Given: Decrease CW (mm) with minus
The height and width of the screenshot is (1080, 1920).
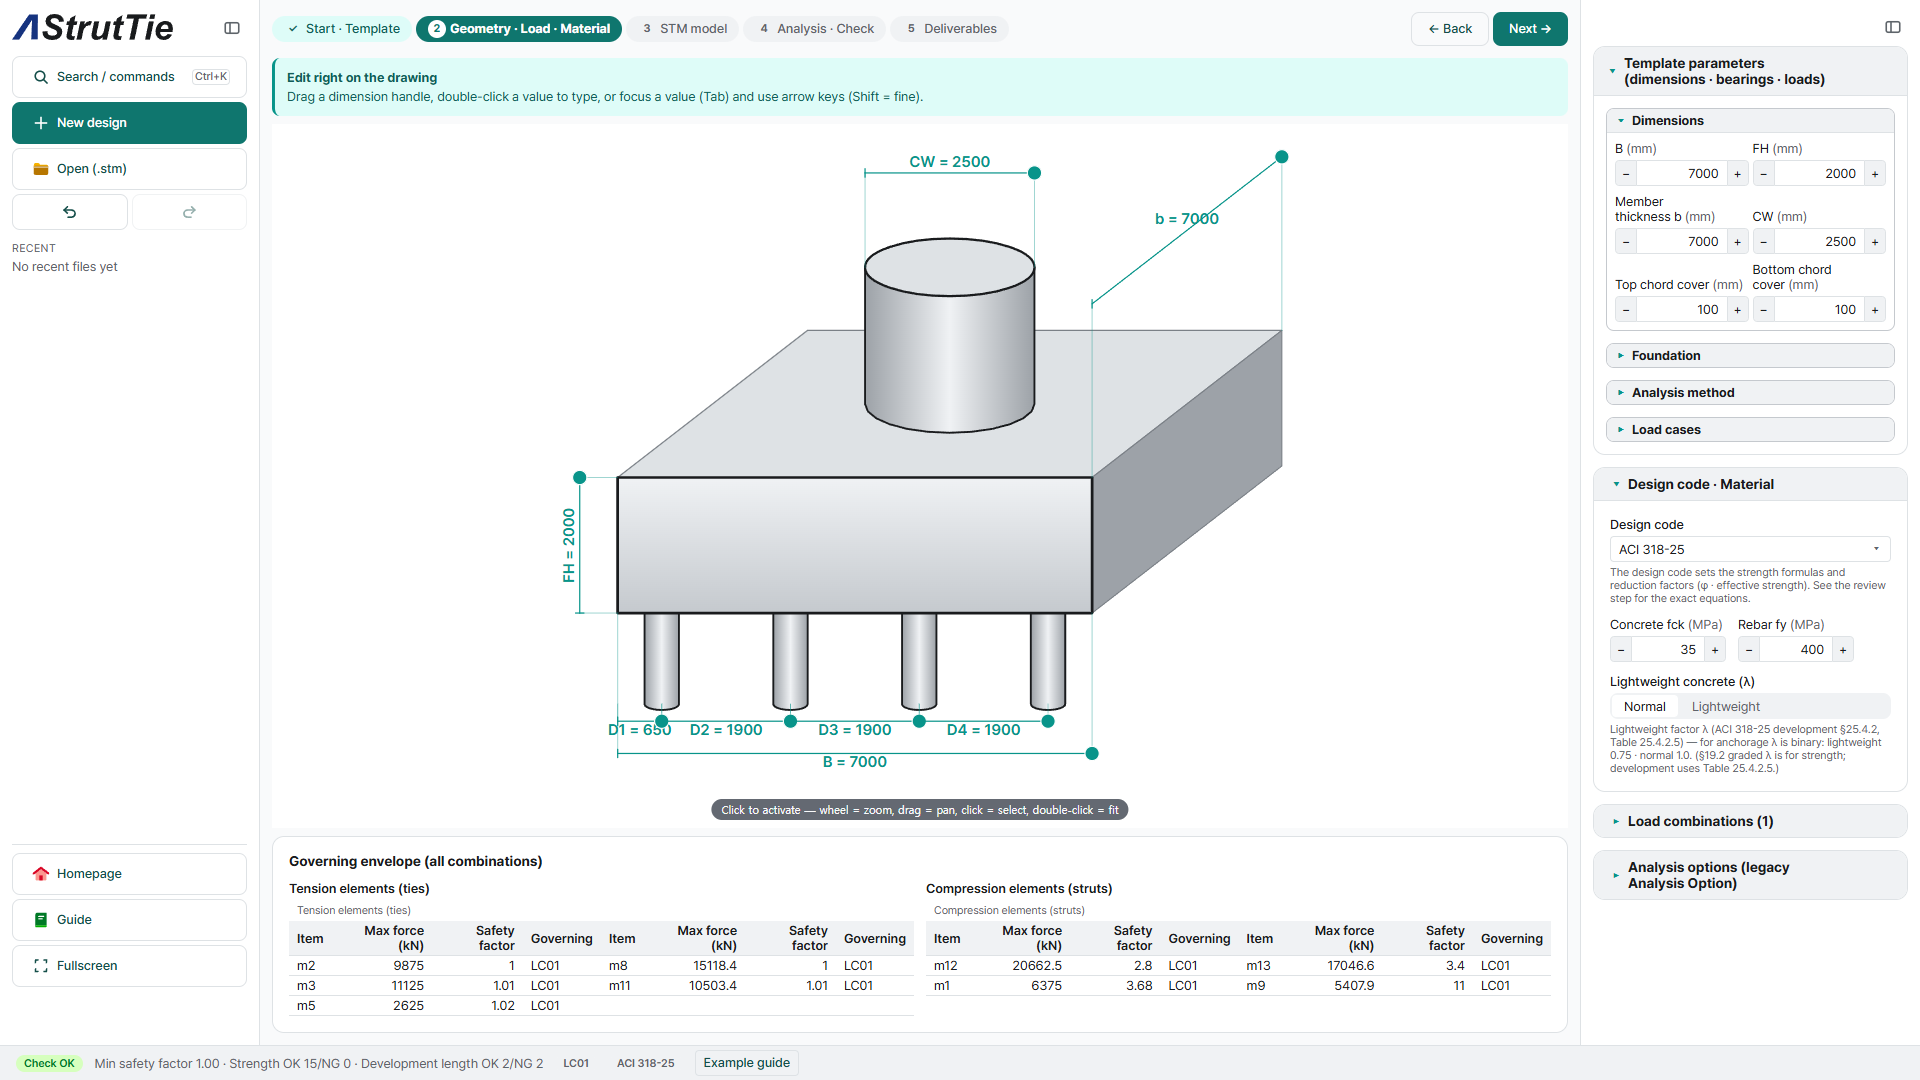Looking at the screenshot, I should tap(1764, 242).
